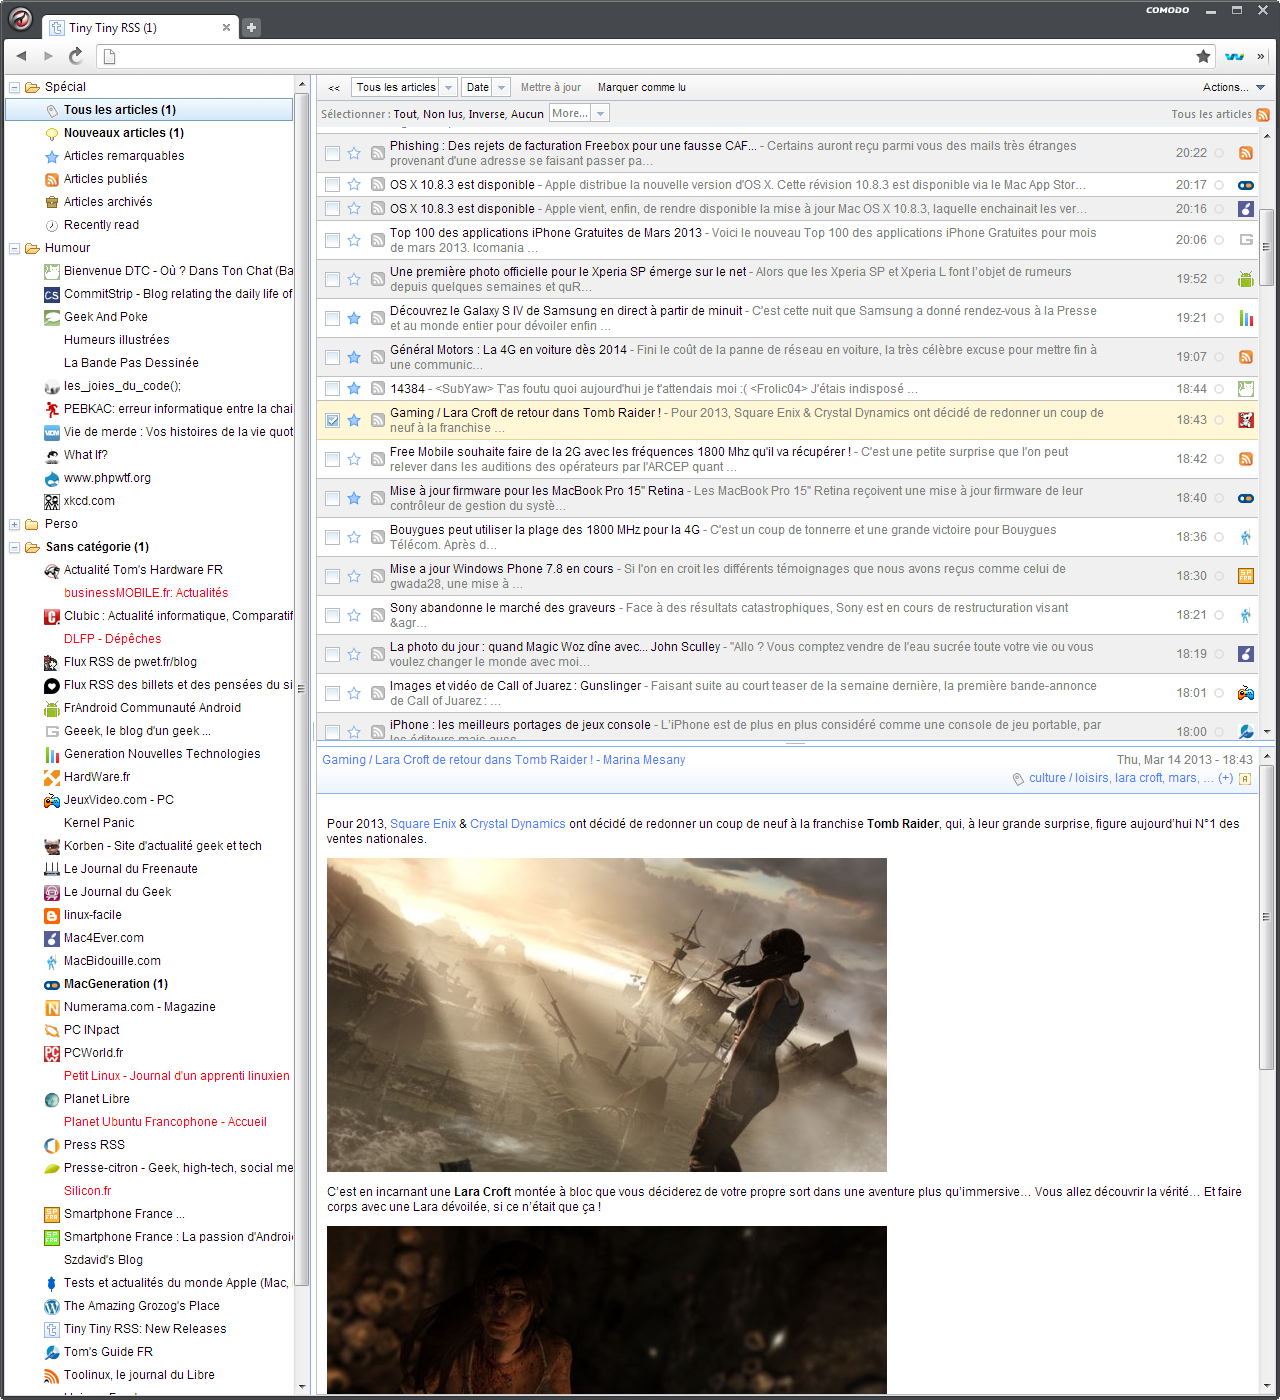Click publish icon on Lara Croft article row

[x=377, y=420]
